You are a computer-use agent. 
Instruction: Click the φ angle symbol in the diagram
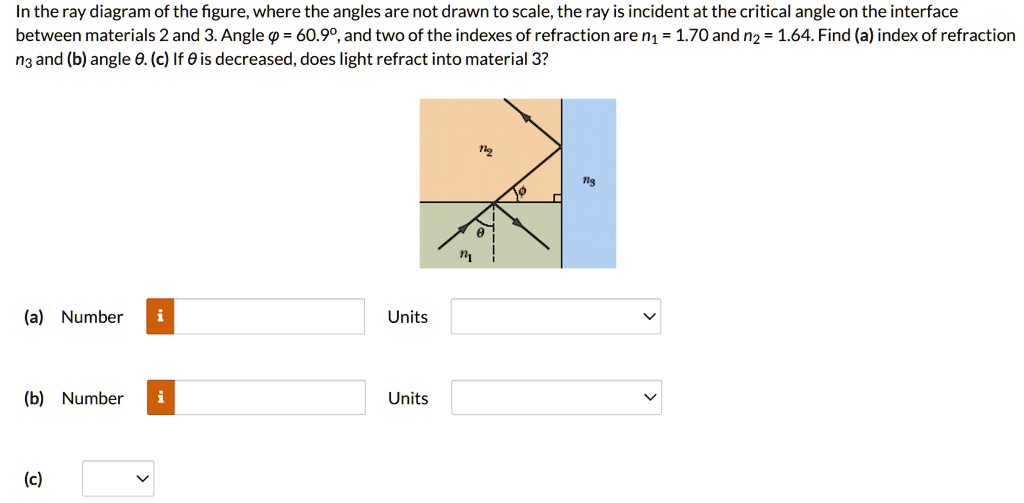coord(521,192)
